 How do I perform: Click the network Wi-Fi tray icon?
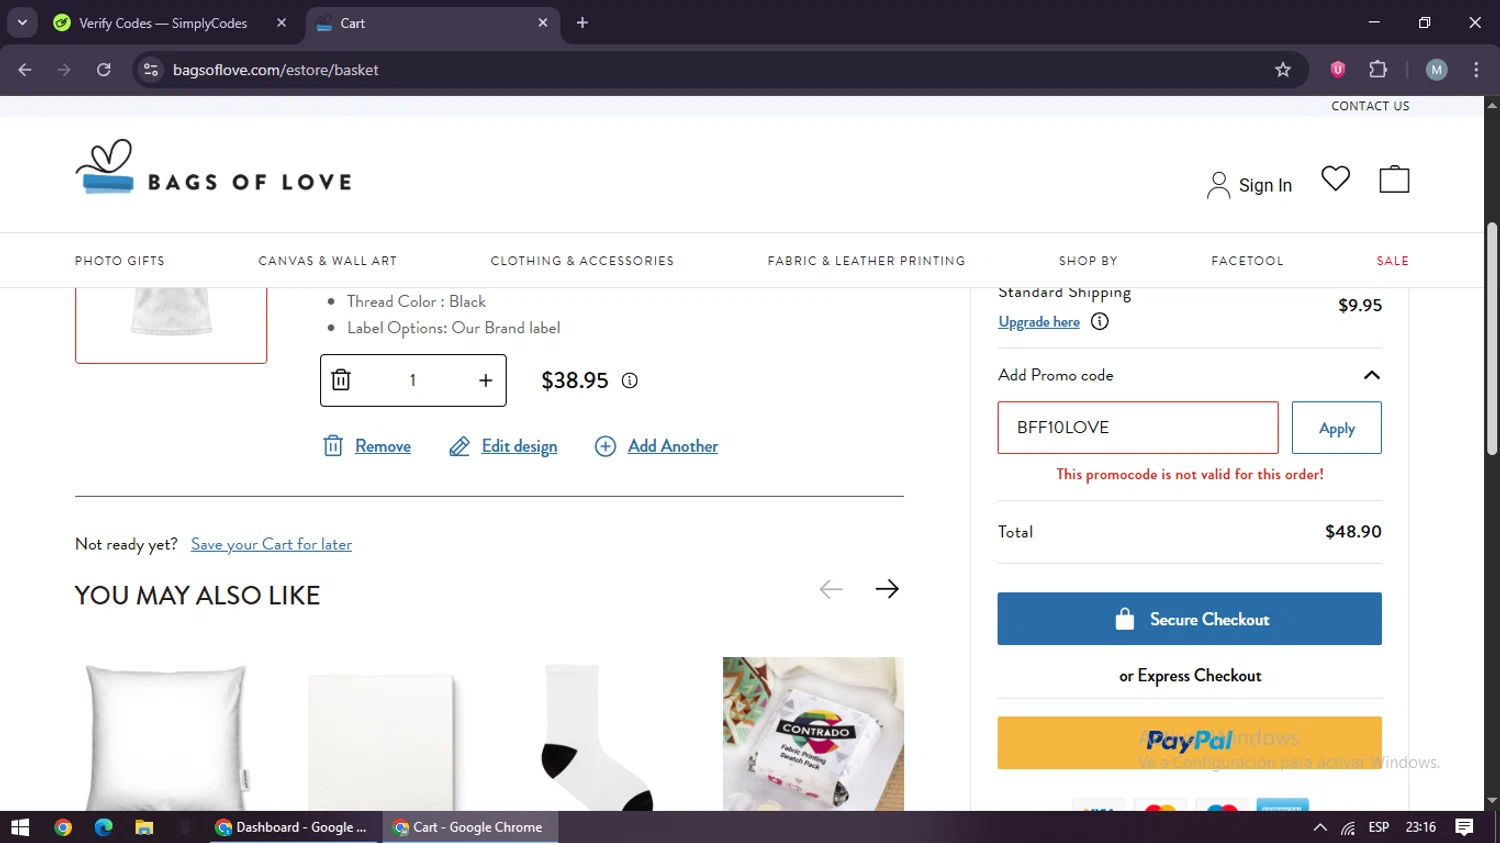click(1348, 828)
